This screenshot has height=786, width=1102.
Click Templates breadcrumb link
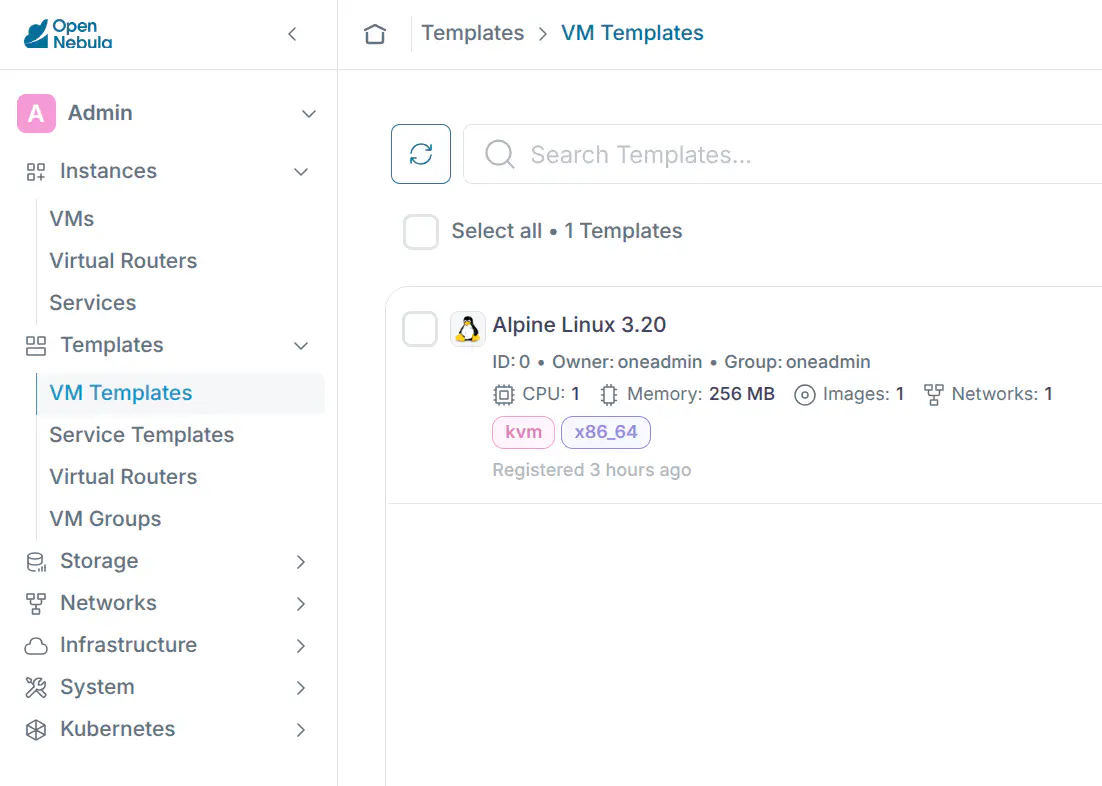tap(472, 33)
